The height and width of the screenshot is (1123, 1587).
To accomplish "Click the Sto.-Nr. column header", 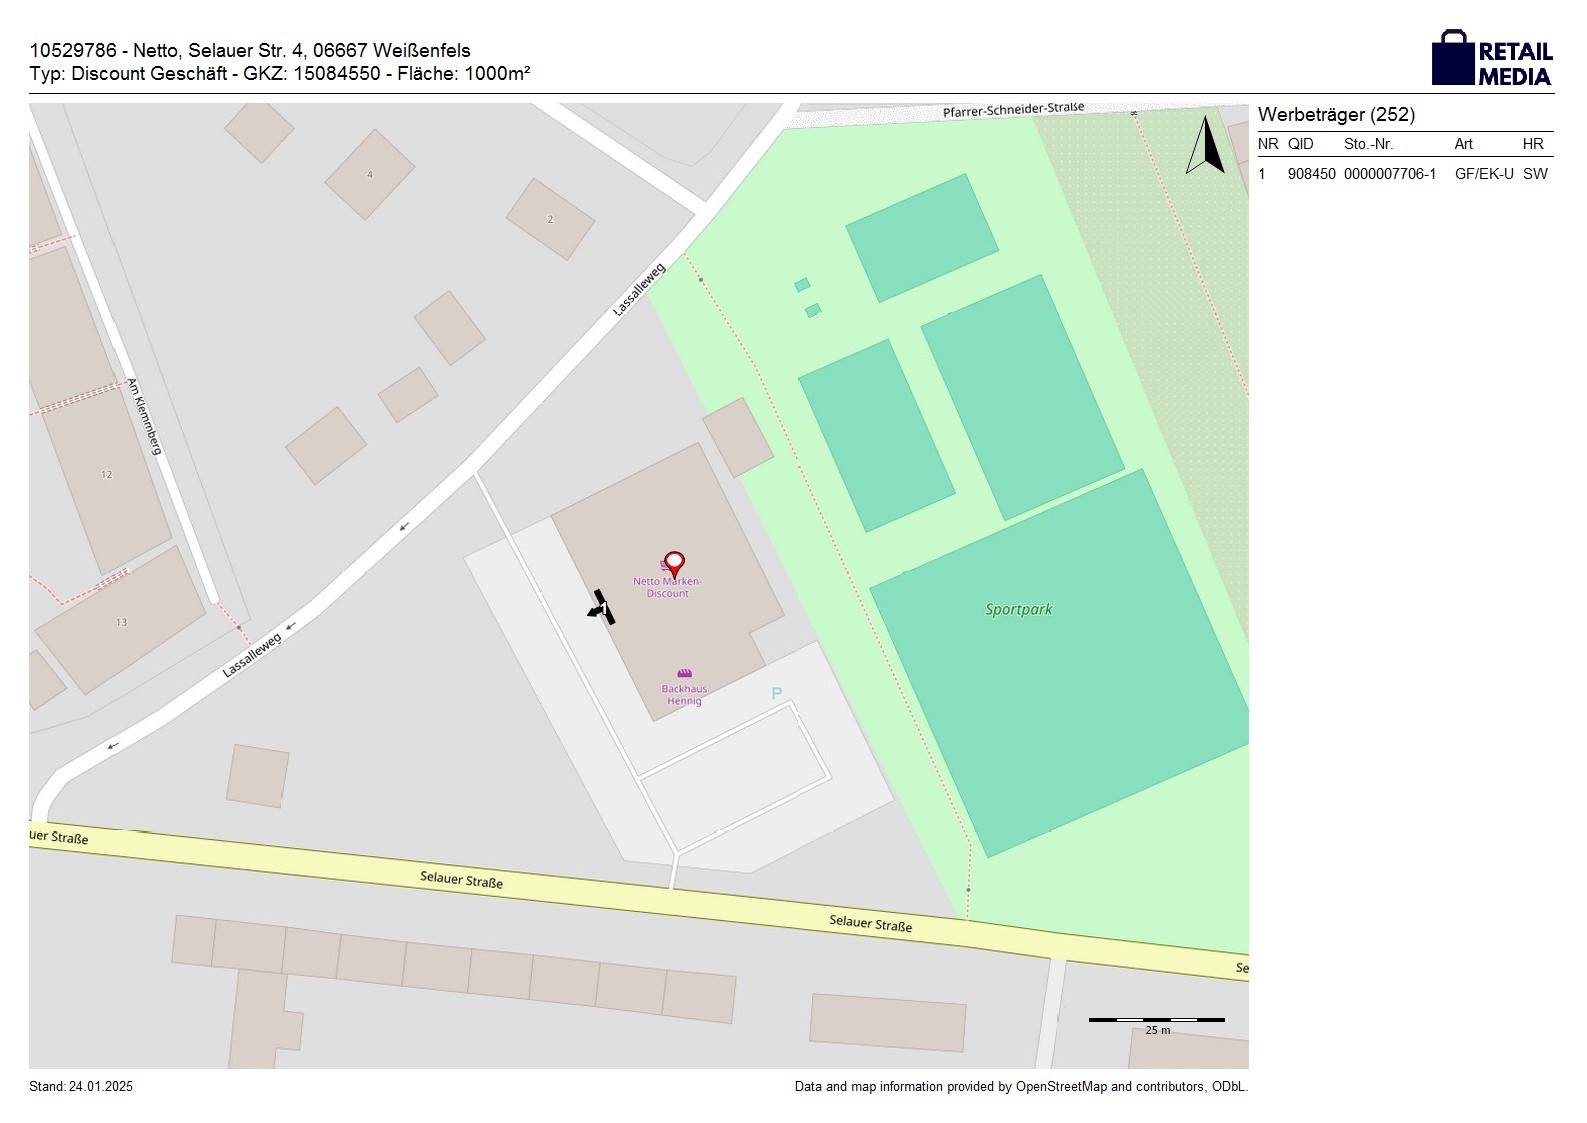I will tap(1368, 144).
